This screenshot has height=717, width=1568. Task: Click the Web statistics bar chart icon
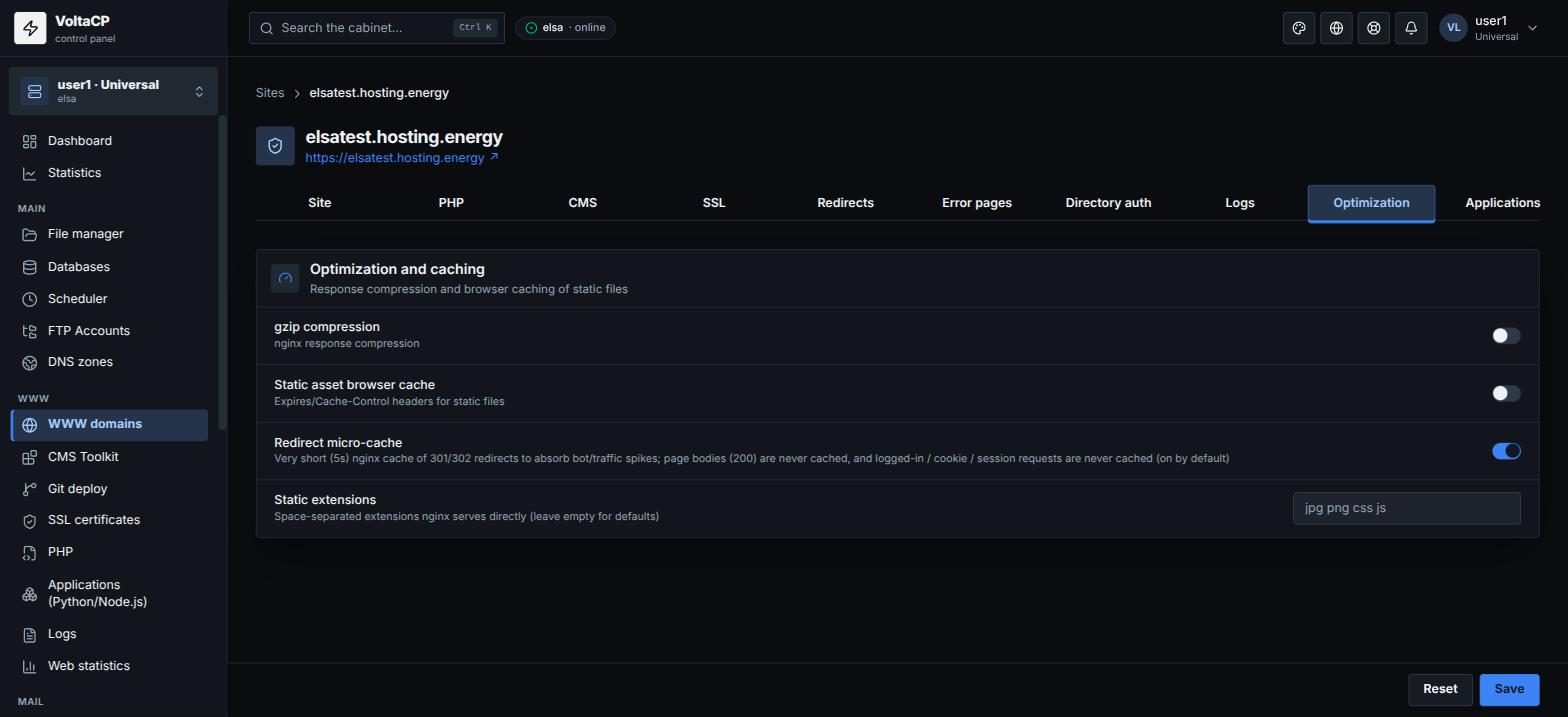30,667
